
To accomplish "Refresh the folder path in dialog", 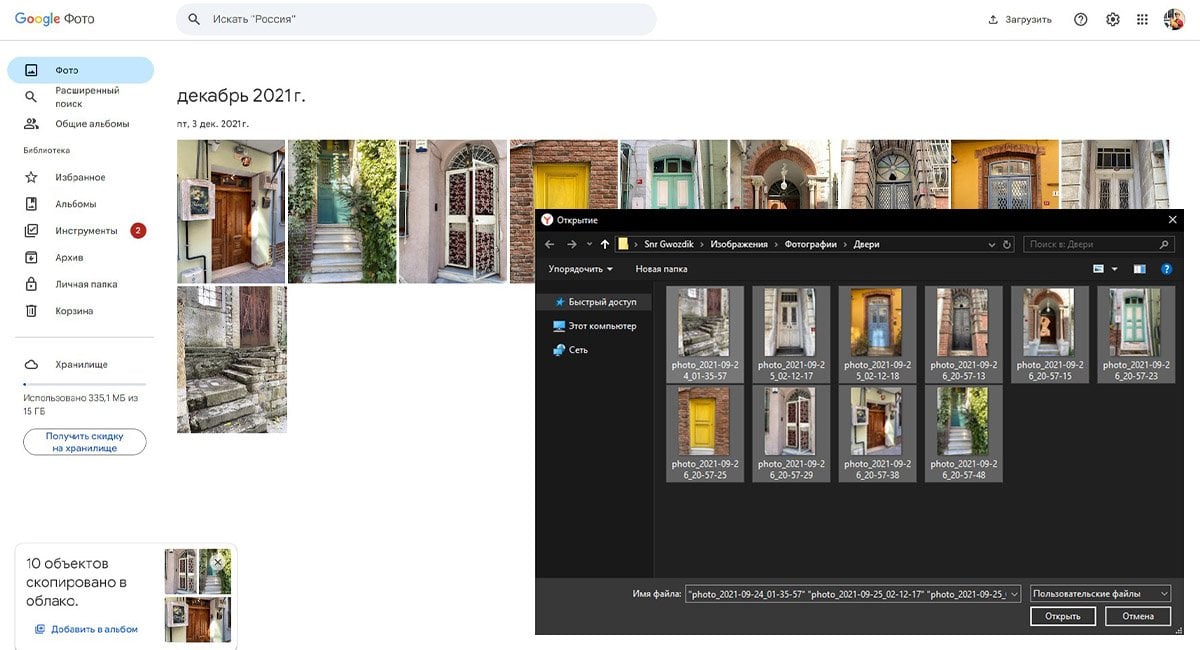I will click(x=1007, y=244).
